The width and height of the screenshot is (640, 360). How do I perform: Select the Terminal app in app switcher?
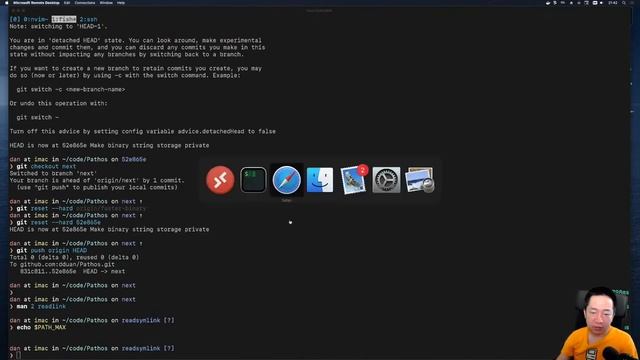253,180
